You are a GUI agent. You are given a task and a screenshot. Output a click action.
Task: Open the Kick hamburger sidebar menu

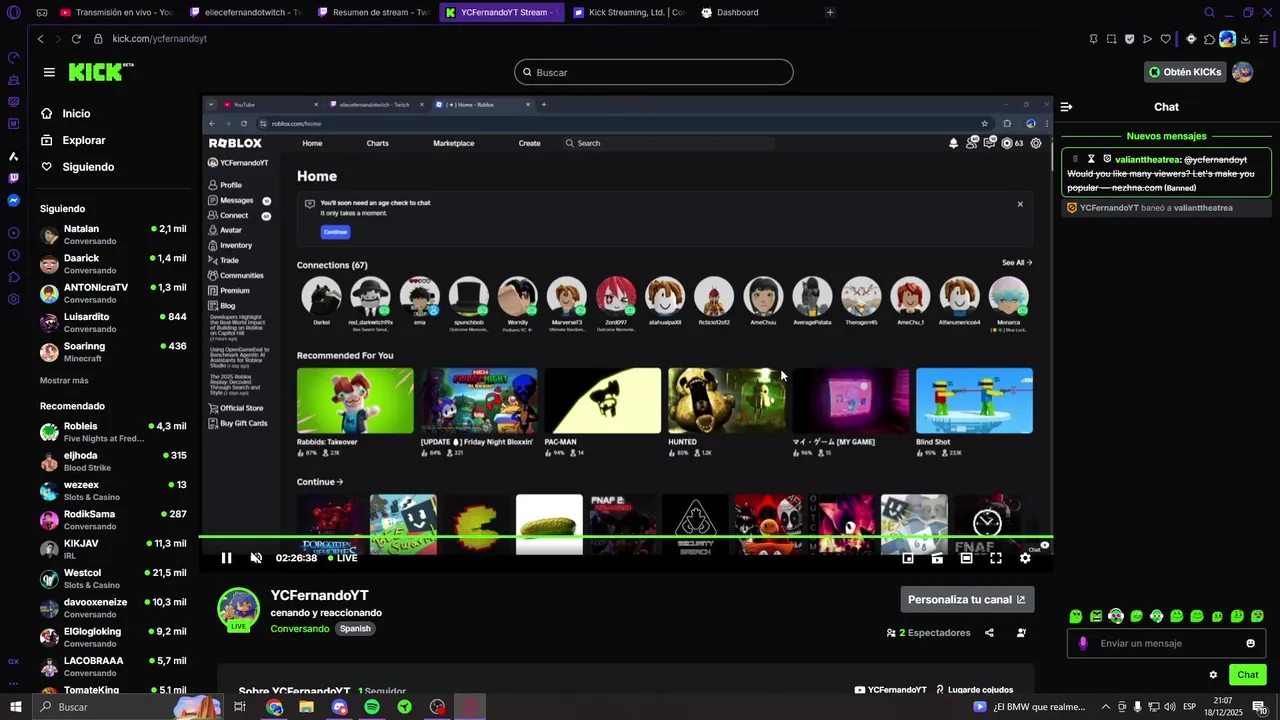click(49, 72)
